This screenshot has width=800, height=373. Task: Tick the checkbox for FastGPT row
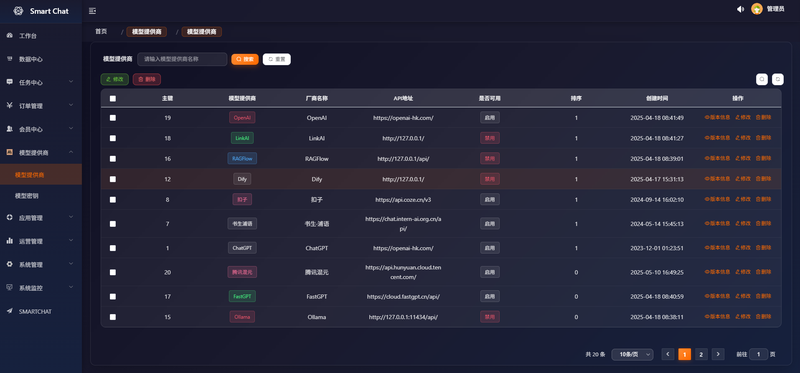tap(113, 296)
